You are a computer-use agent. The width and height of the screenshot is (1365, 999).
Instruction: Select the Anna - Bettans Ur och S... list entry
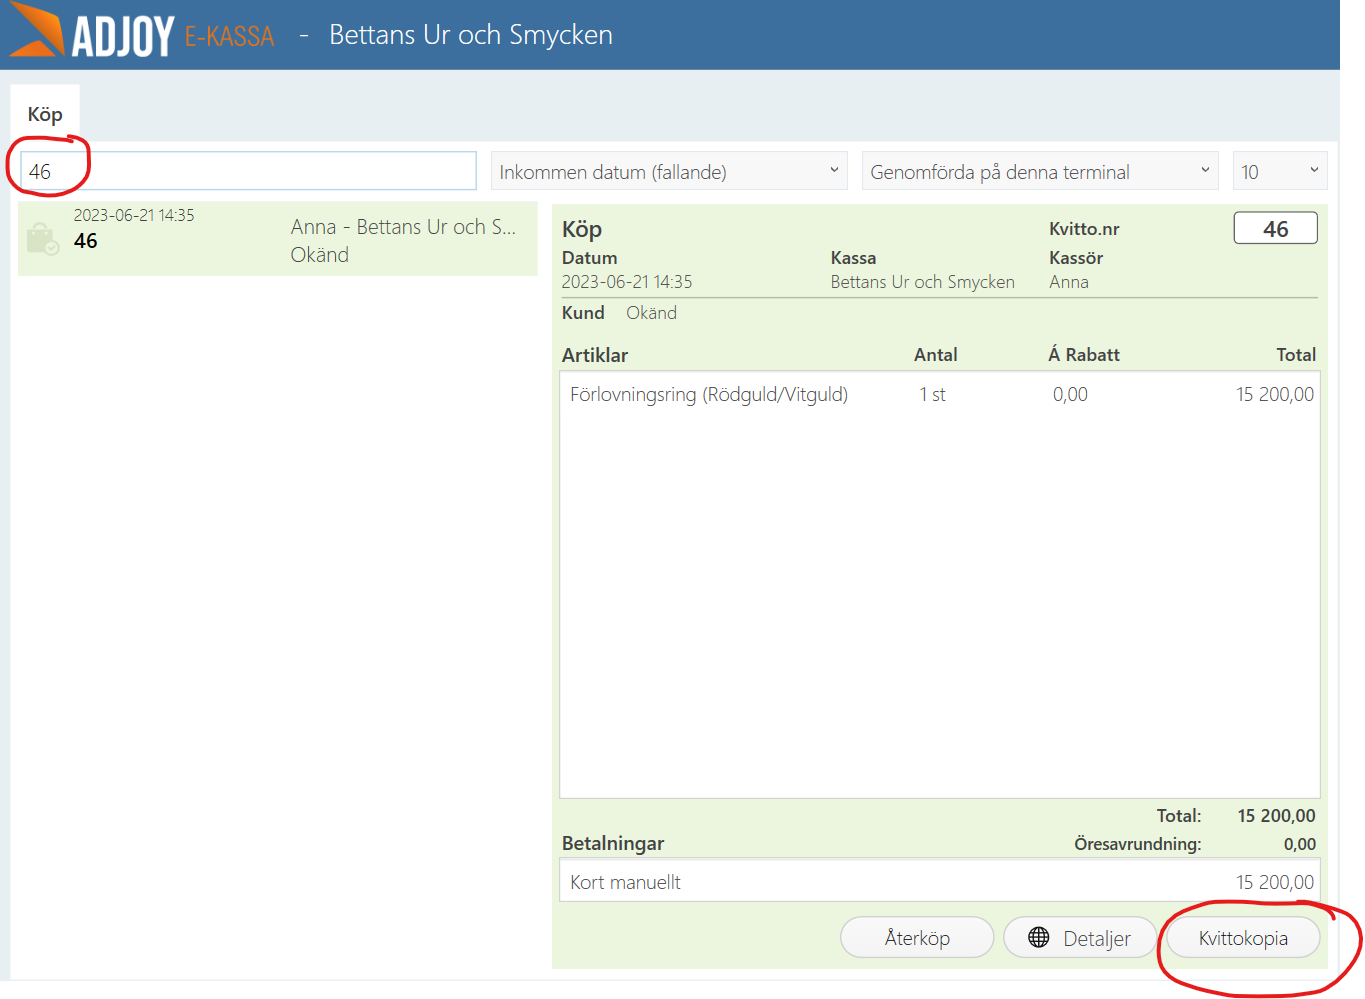(402, 228)
